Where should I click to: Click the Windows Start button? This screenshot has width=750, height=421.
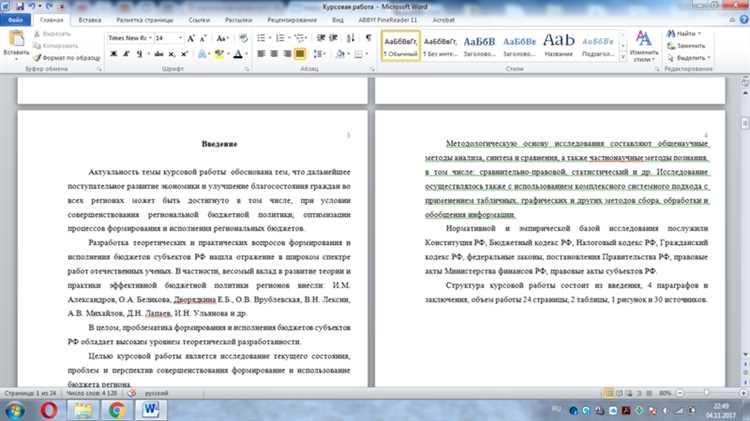(14, 410)
